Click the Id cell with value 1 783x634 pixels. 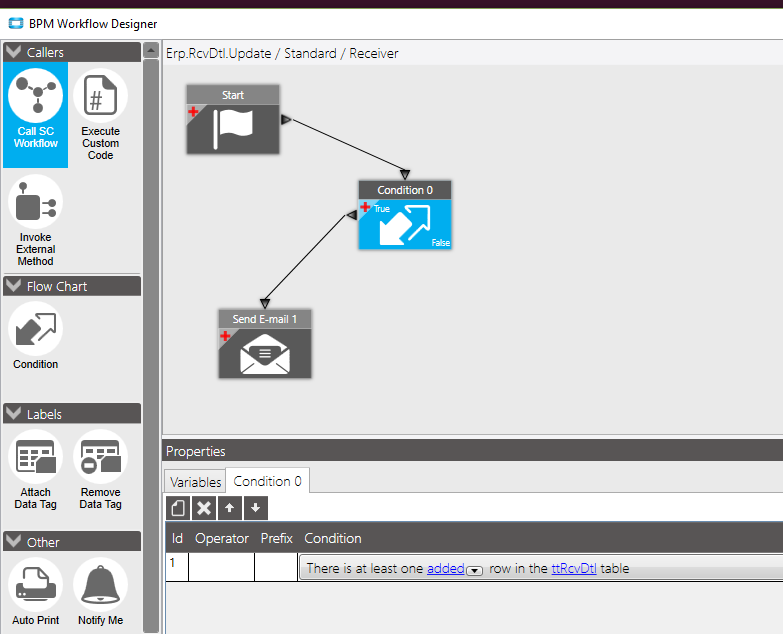pos(177,567)
